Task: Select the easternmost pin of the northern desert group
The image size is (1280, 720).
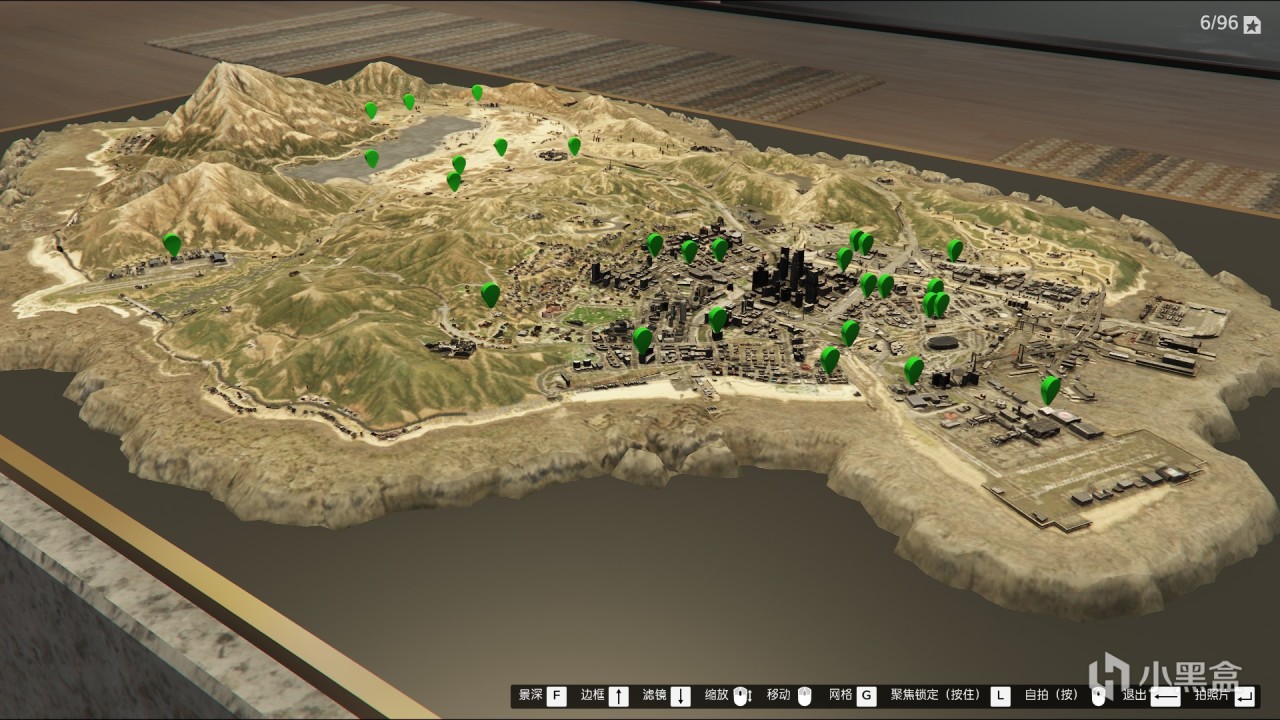Action: click(574, 146)
